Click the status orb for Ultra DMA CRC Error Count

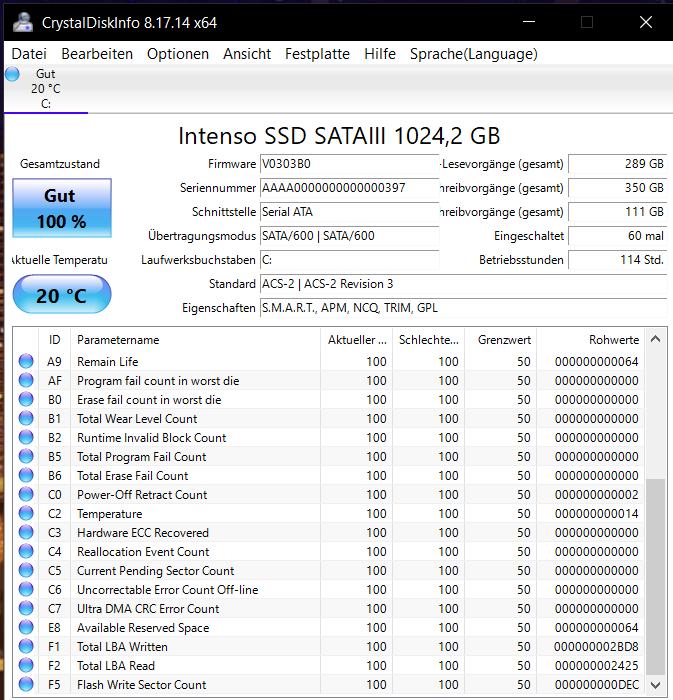pyautogui.click(x=26, y=608)
